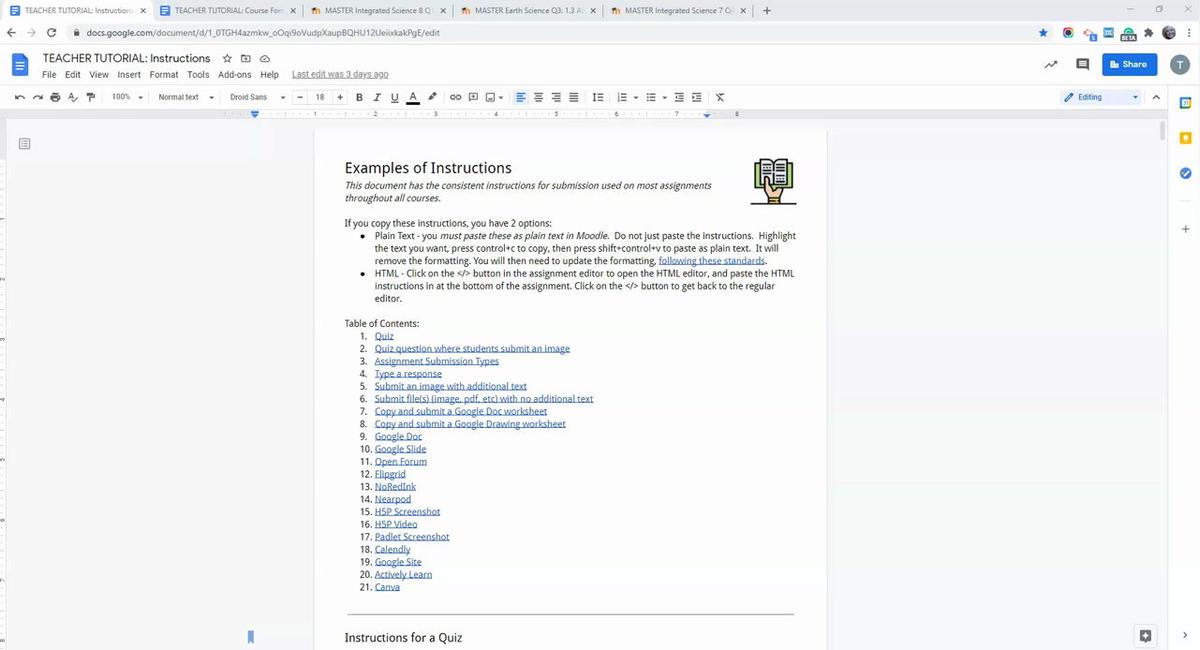
Task: Apply numbered list
Action: (x=621, y=97)
